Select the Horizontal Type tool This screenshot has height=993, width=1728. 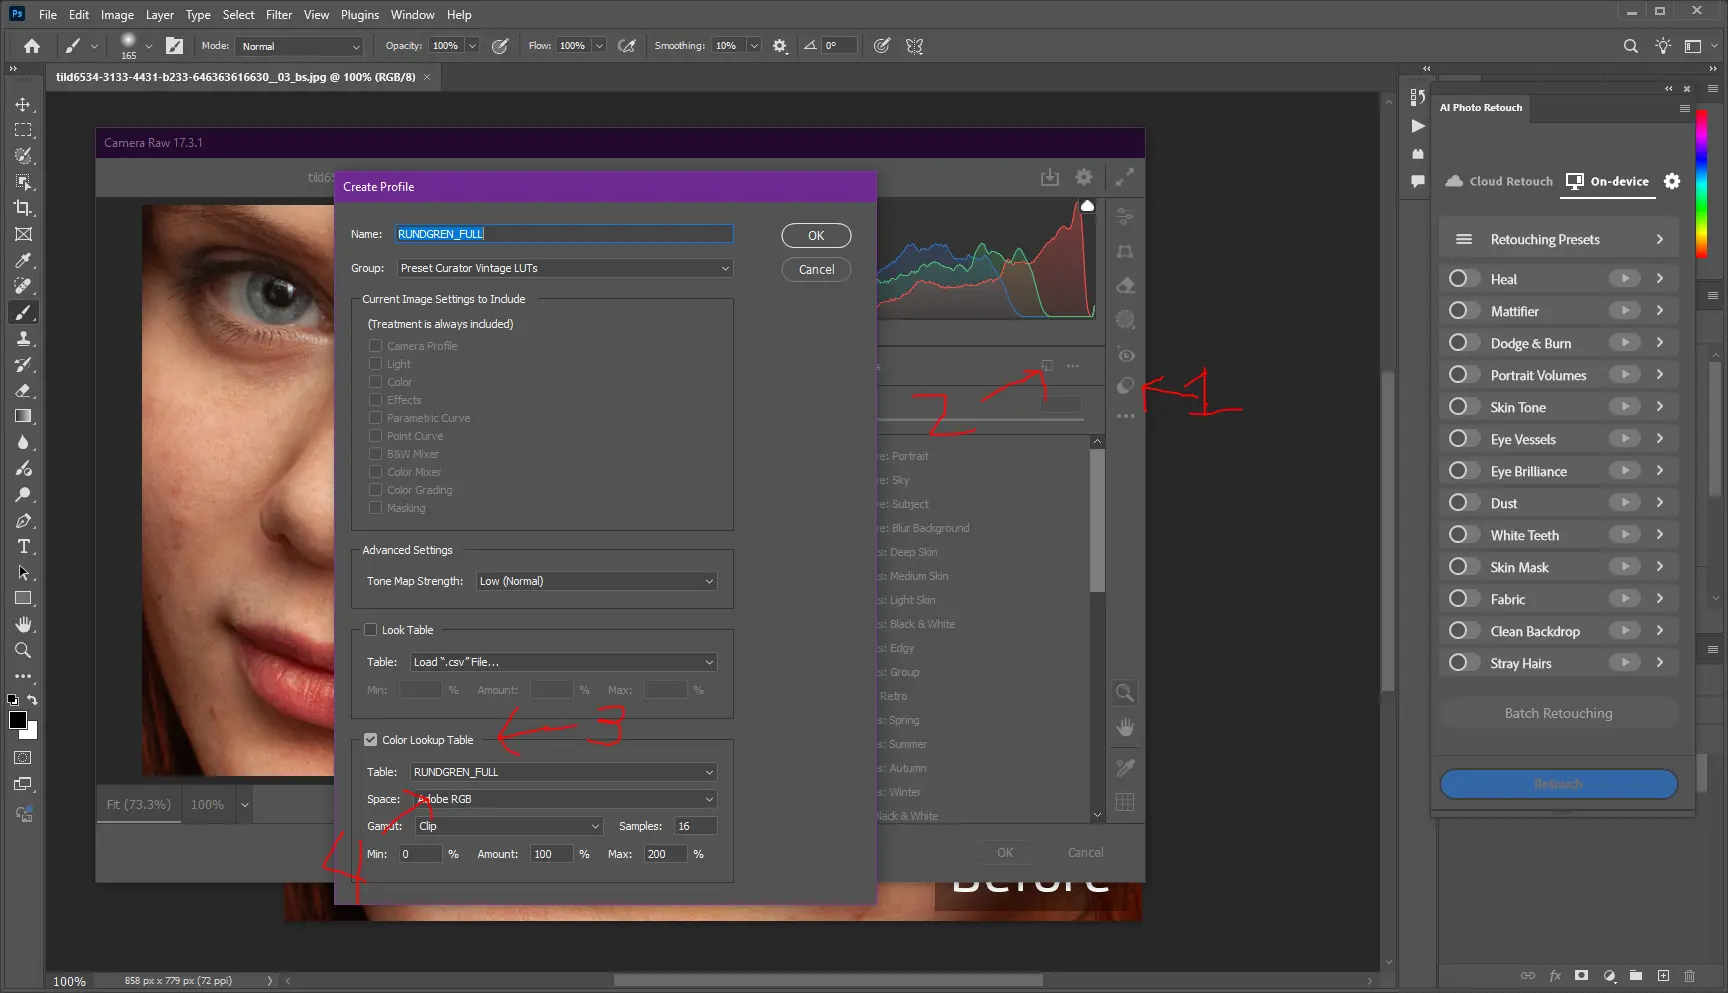23,547
